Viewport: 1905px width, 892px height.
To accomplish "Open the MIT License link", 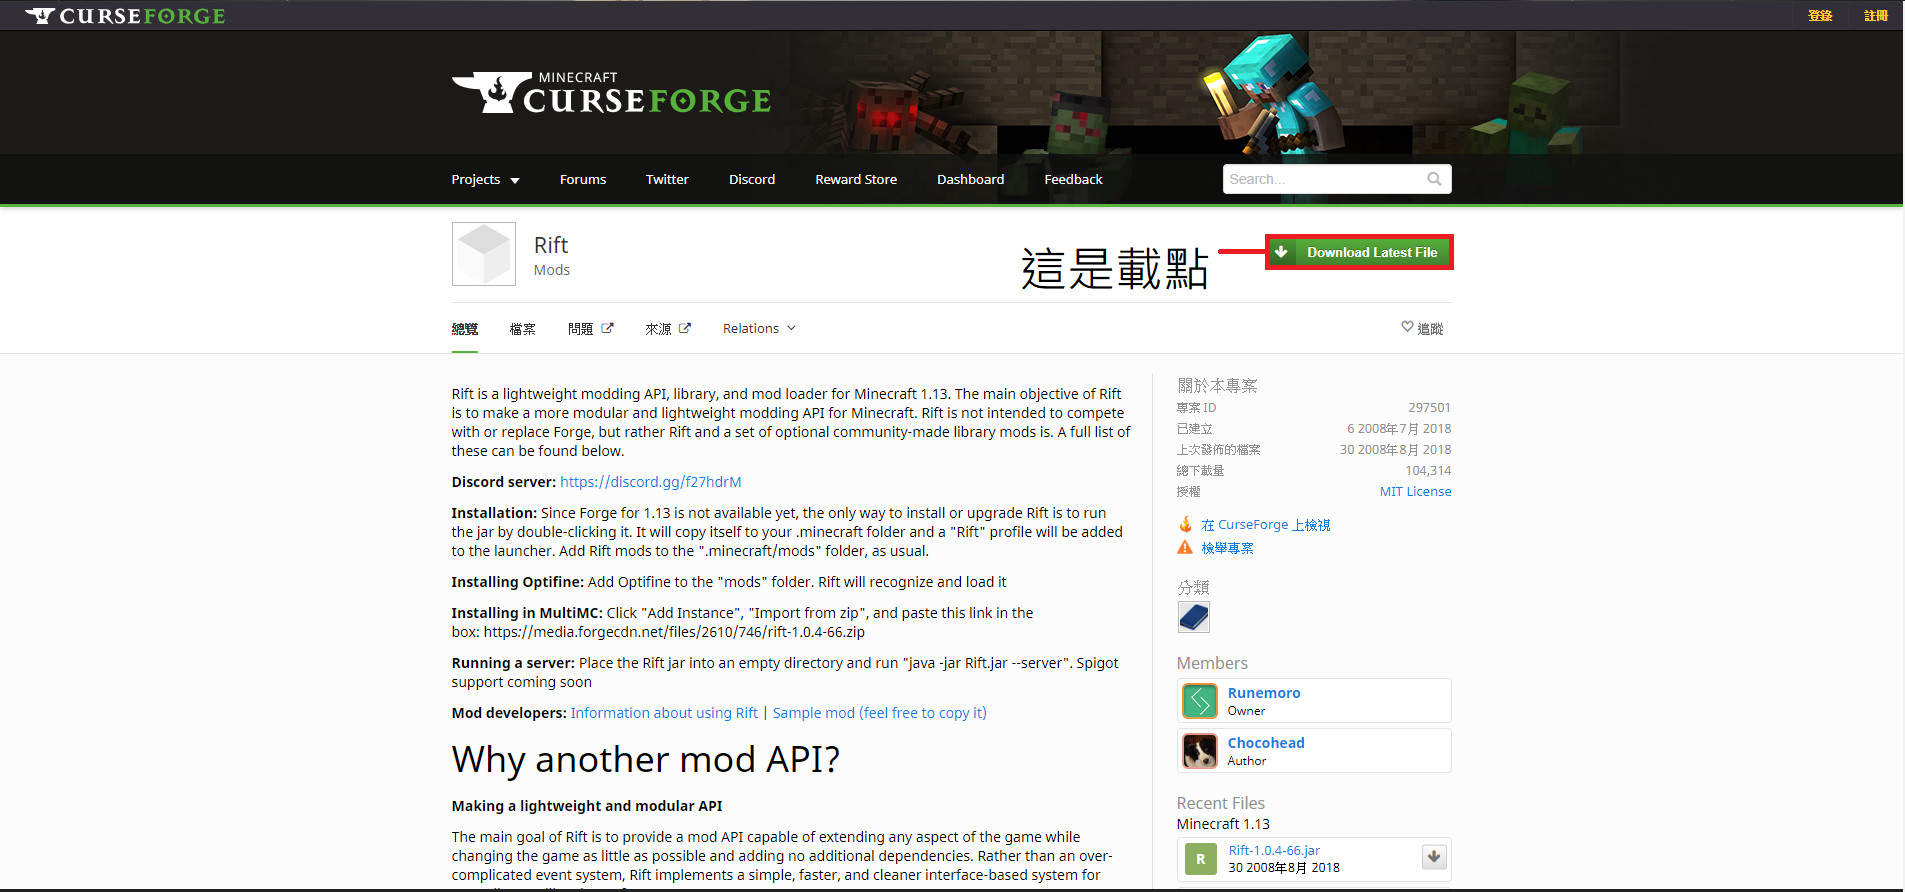I will 1415,491.
